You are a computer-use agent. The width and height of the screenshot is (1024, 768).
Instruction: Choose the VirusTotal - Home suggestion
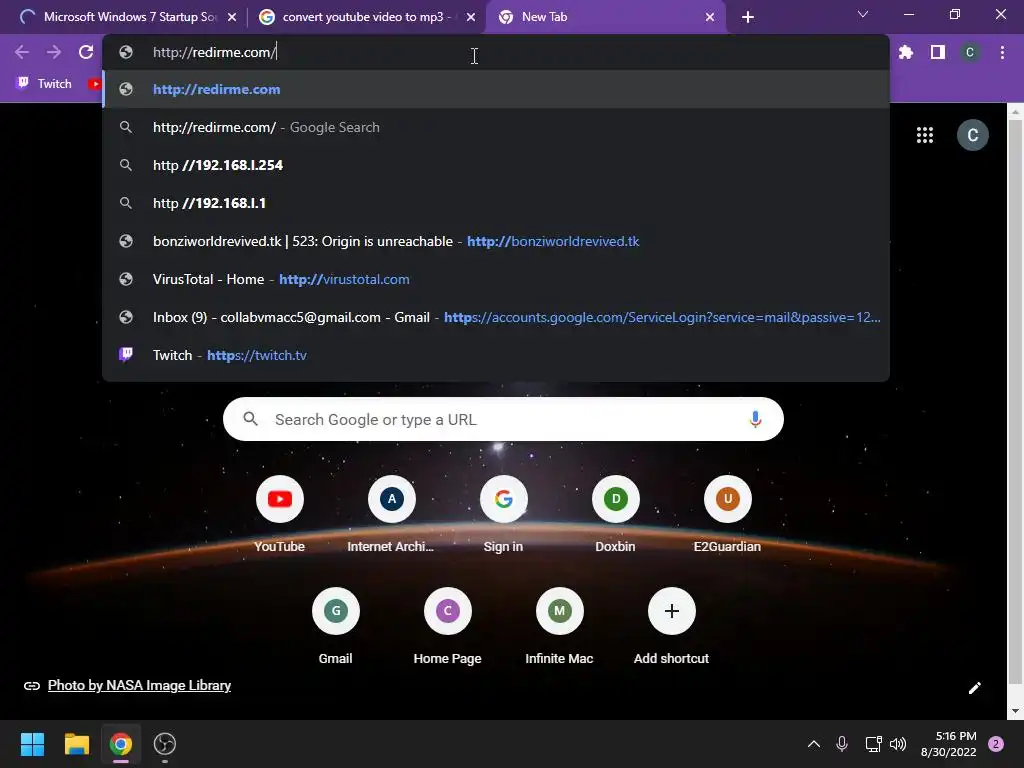tap(496, 279)
